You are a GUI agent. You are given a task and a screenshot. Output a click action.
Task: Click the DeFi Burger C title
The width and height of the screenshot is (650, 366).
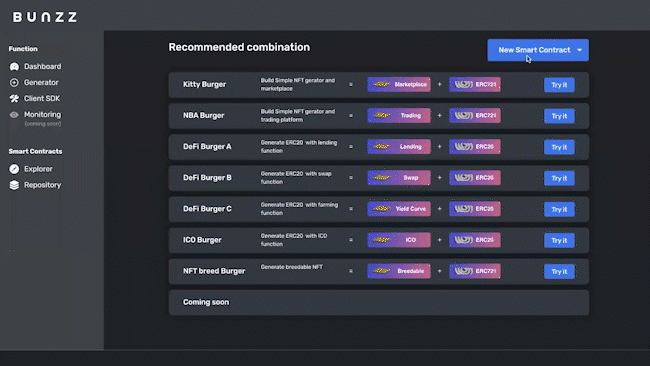pos(207,209)
